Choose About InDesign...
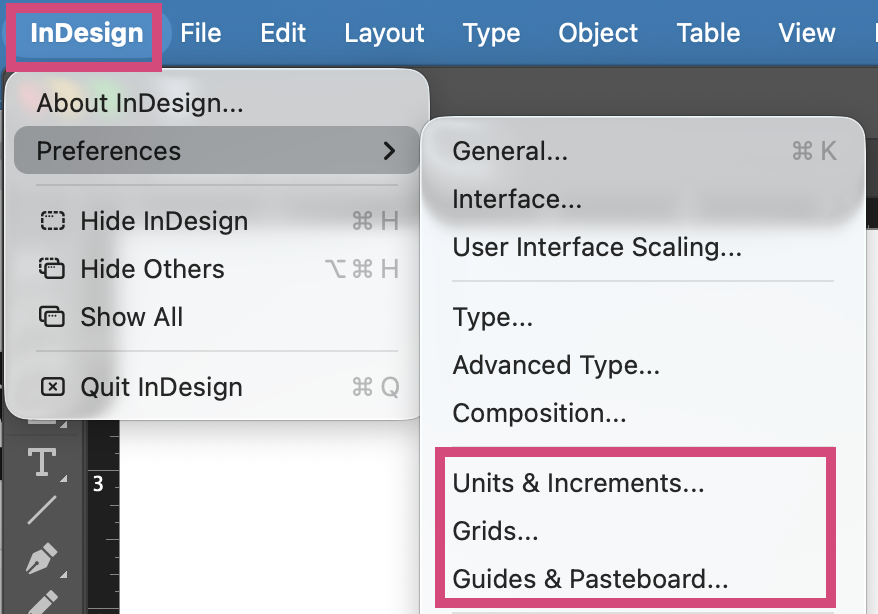Screen dimensions: 878x614 [x=217, y=103]
